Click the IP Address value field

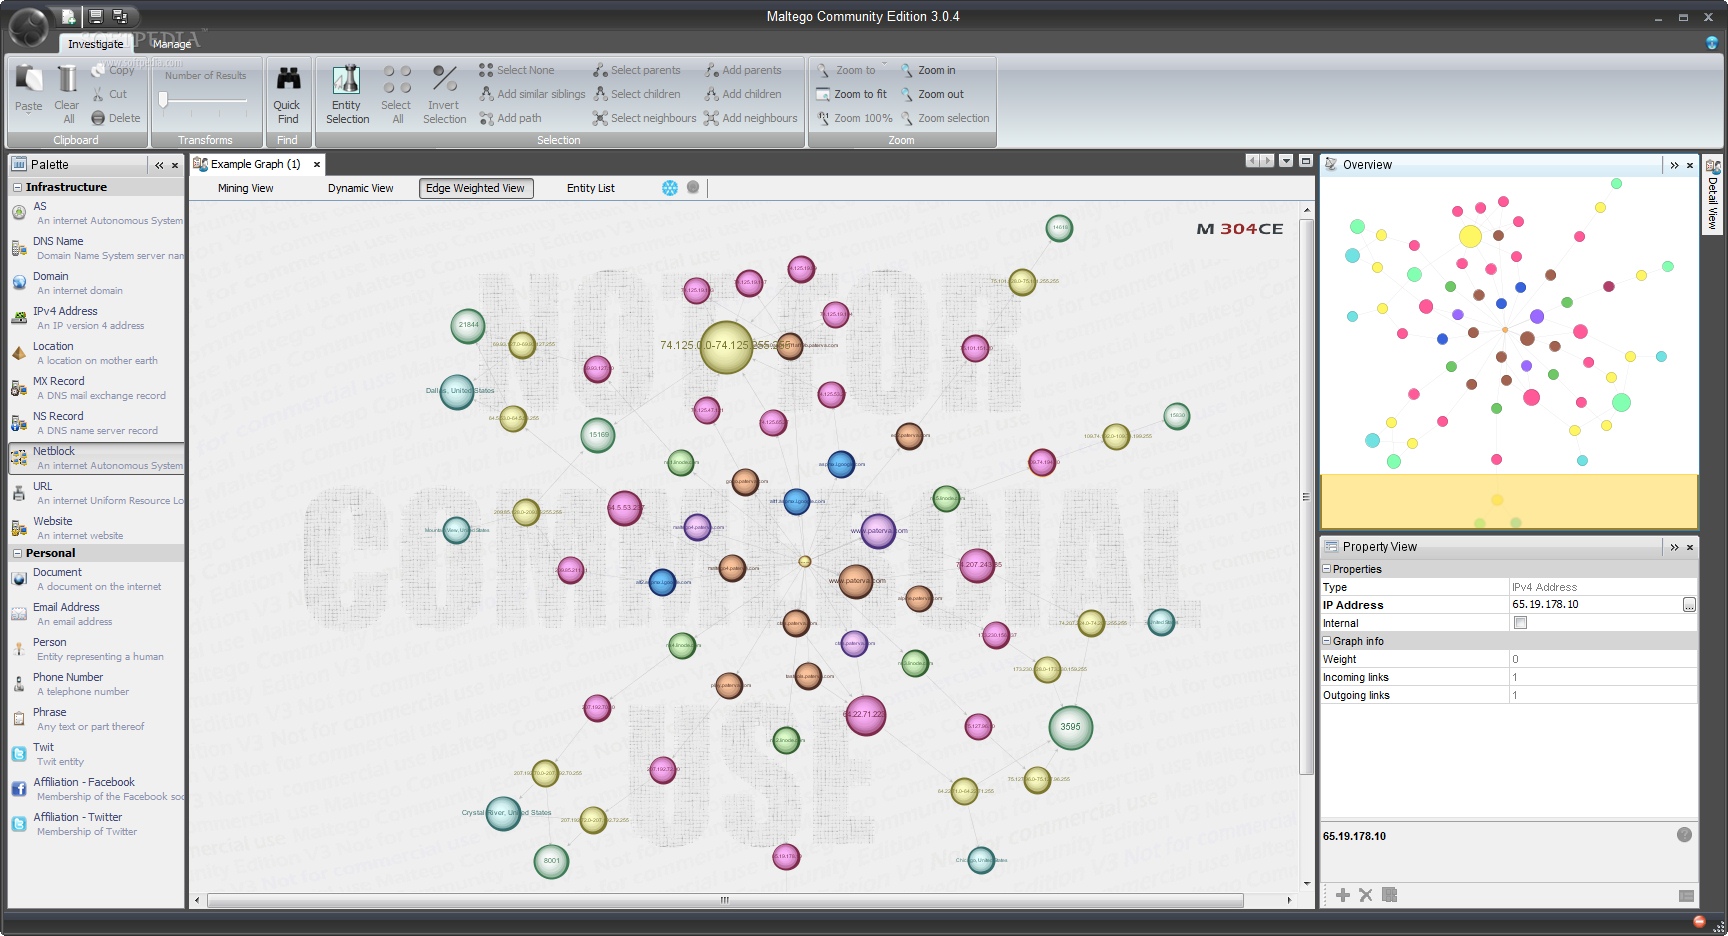click(1595, 604)
